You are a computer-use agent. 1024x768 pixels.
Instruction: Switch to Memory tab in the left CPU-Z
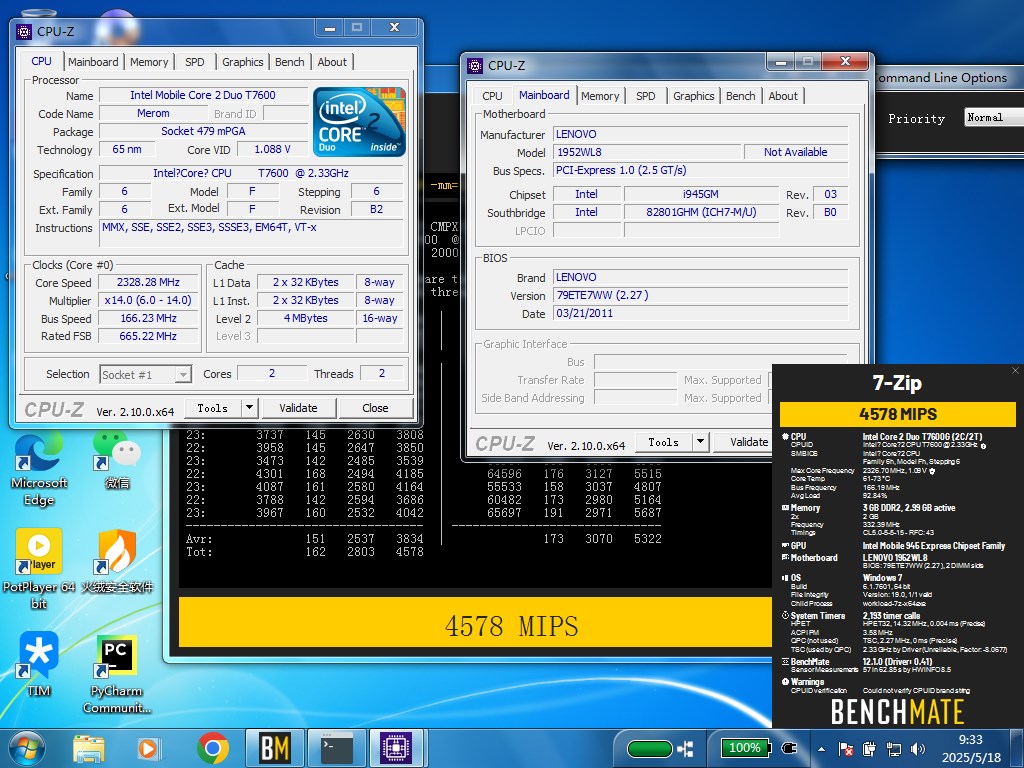coord(149,62)
